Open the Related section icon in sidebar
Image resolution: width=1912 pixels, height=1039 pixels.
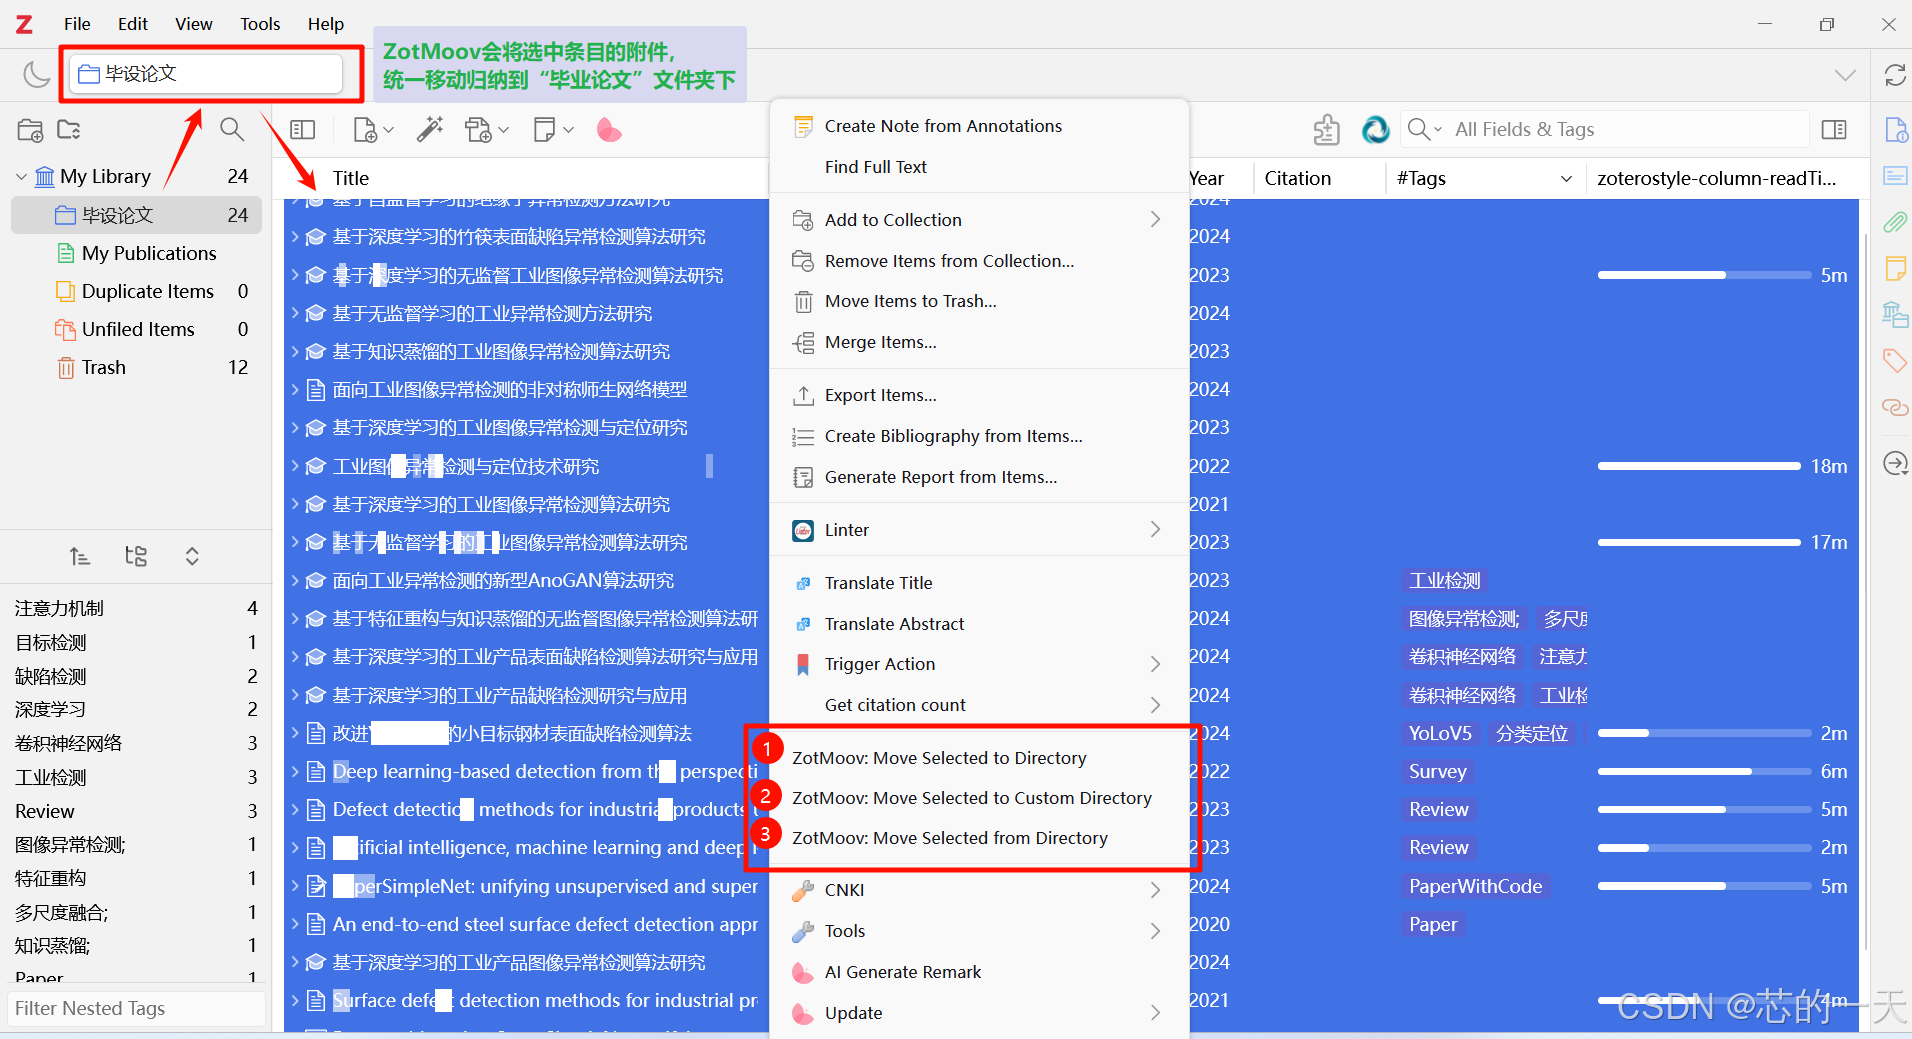[x=1895, y=407]
